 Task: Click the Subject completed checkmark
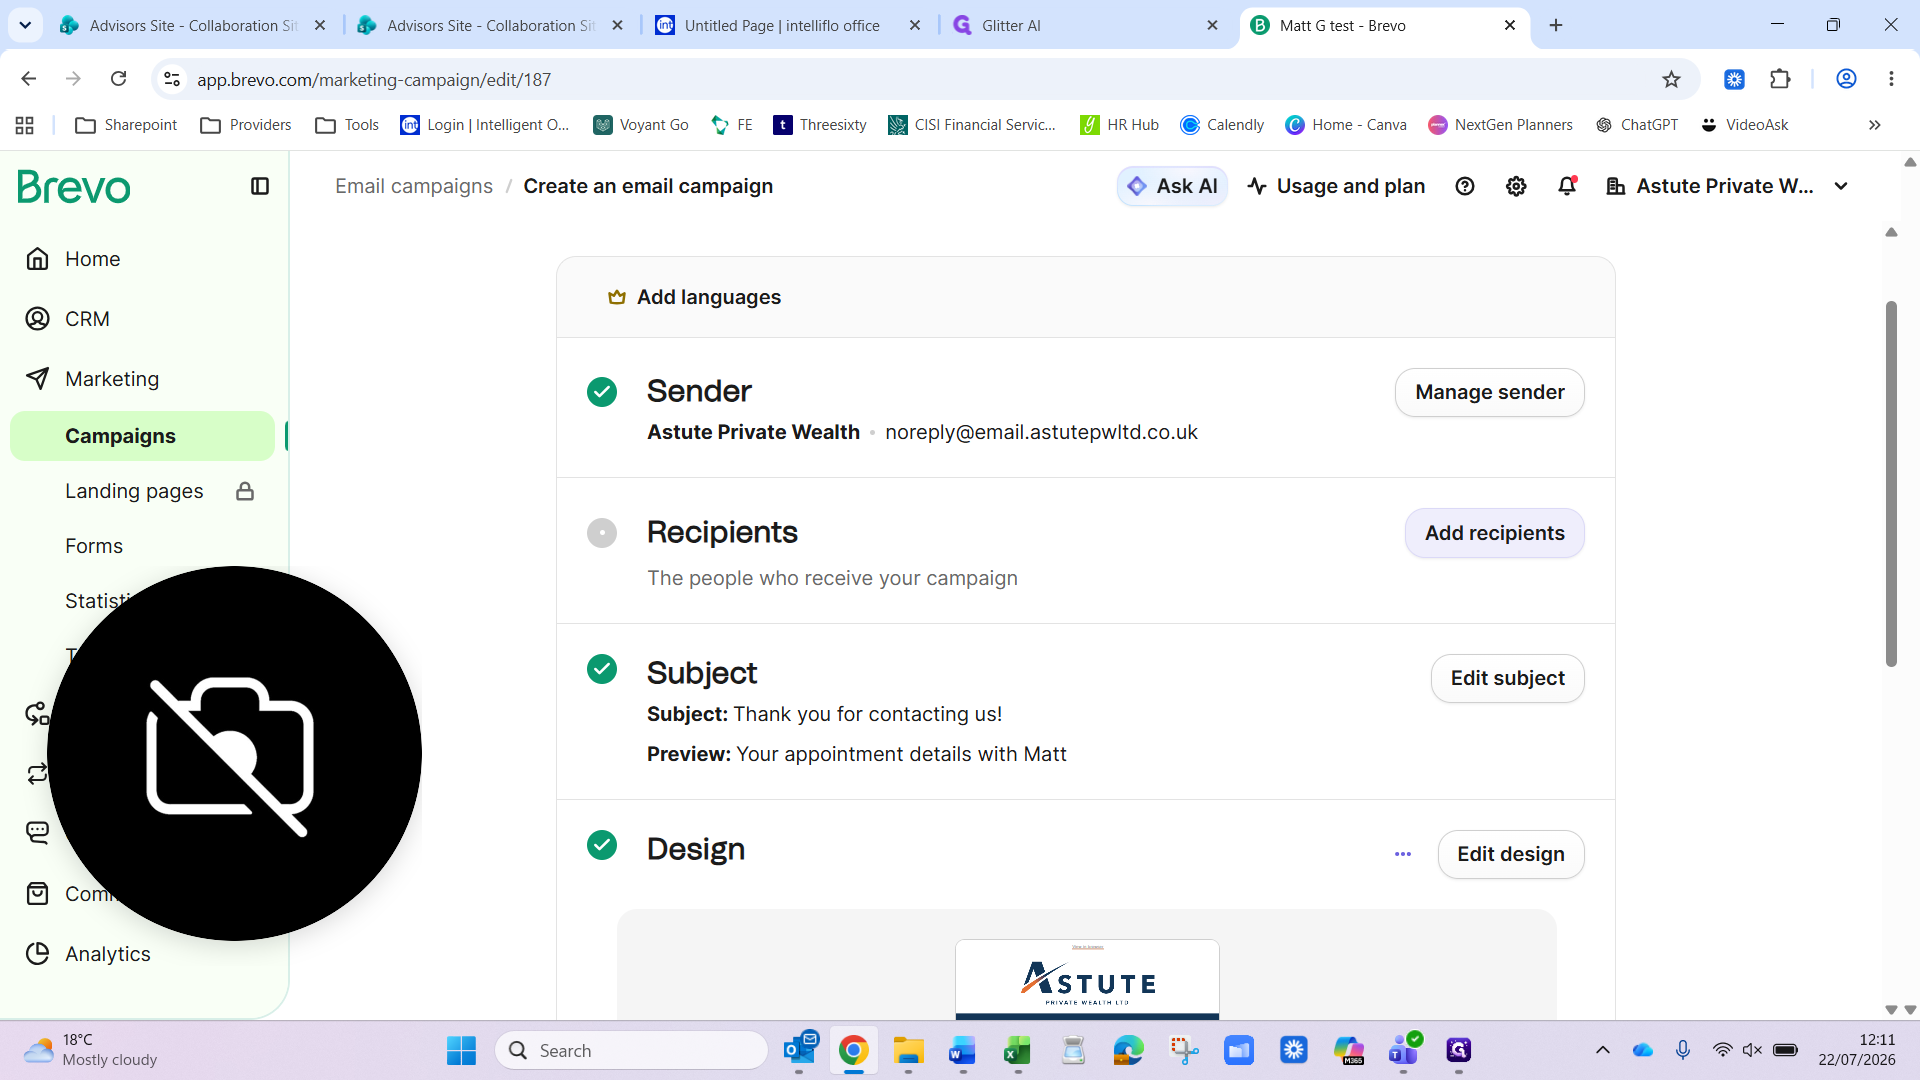[602, 669]
